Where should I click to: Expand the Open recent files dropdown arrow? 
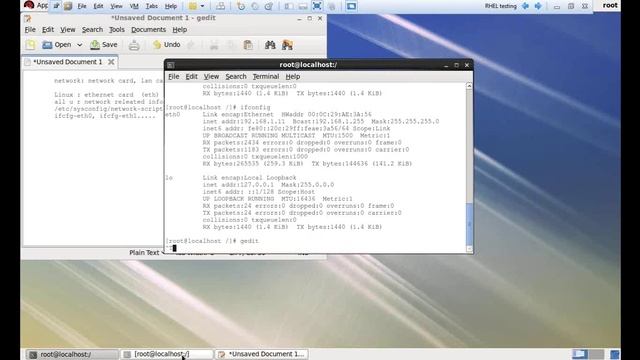(x=80, y=45)
